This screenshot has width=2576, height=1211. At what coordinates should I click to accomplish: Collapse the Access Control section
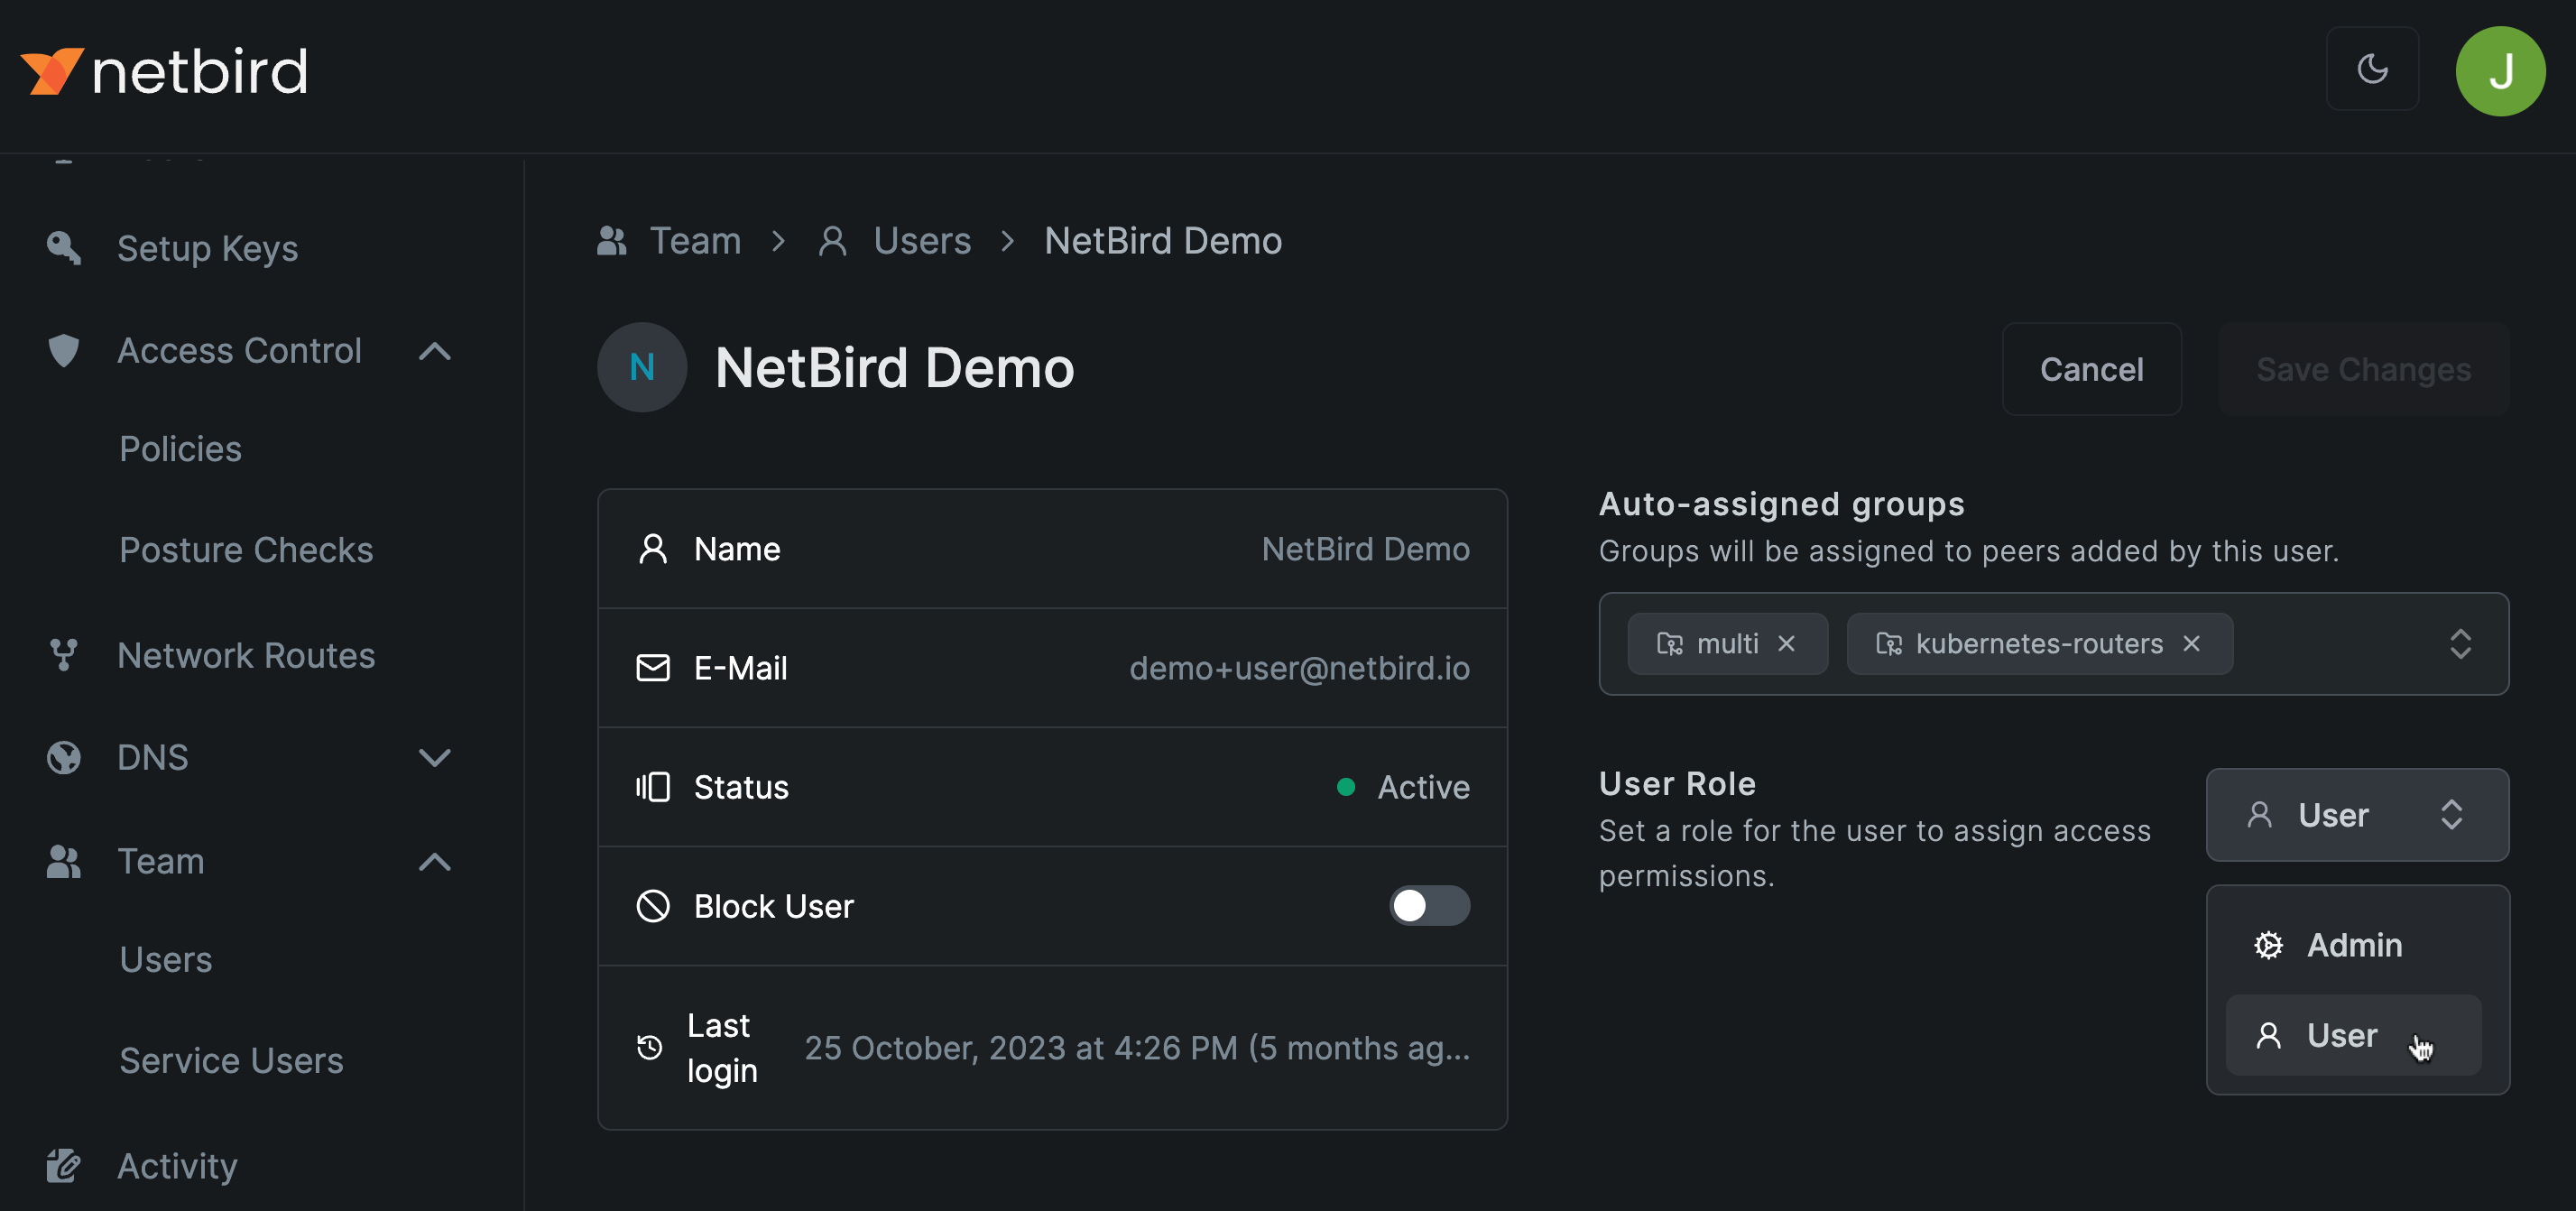(x=434, y=351)
